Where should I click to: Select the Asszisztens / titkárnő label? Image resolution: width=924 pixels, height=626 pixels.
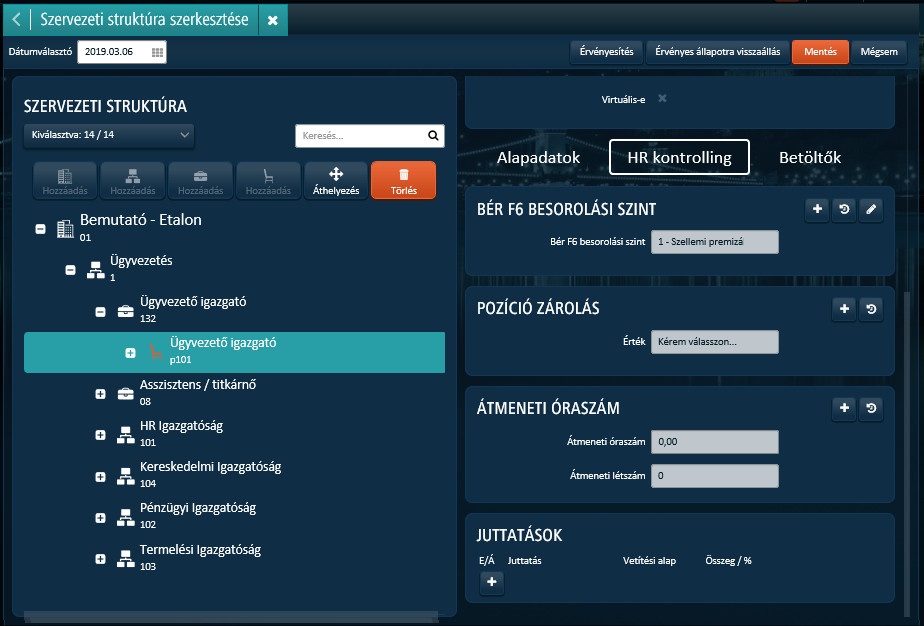[198, 385]
